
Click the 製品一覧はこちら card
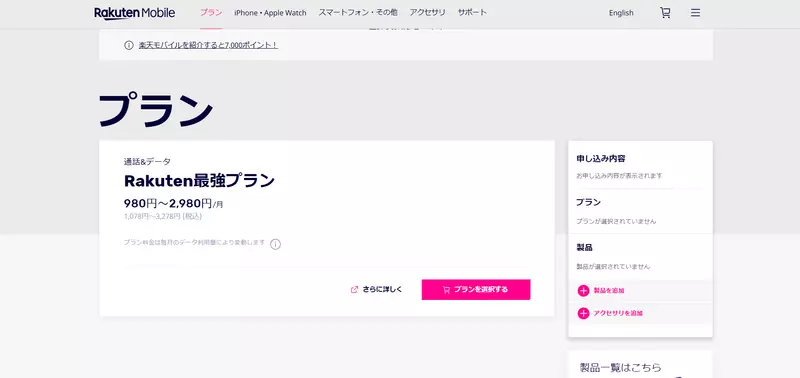pyautogui.click(x=640, y=364)
